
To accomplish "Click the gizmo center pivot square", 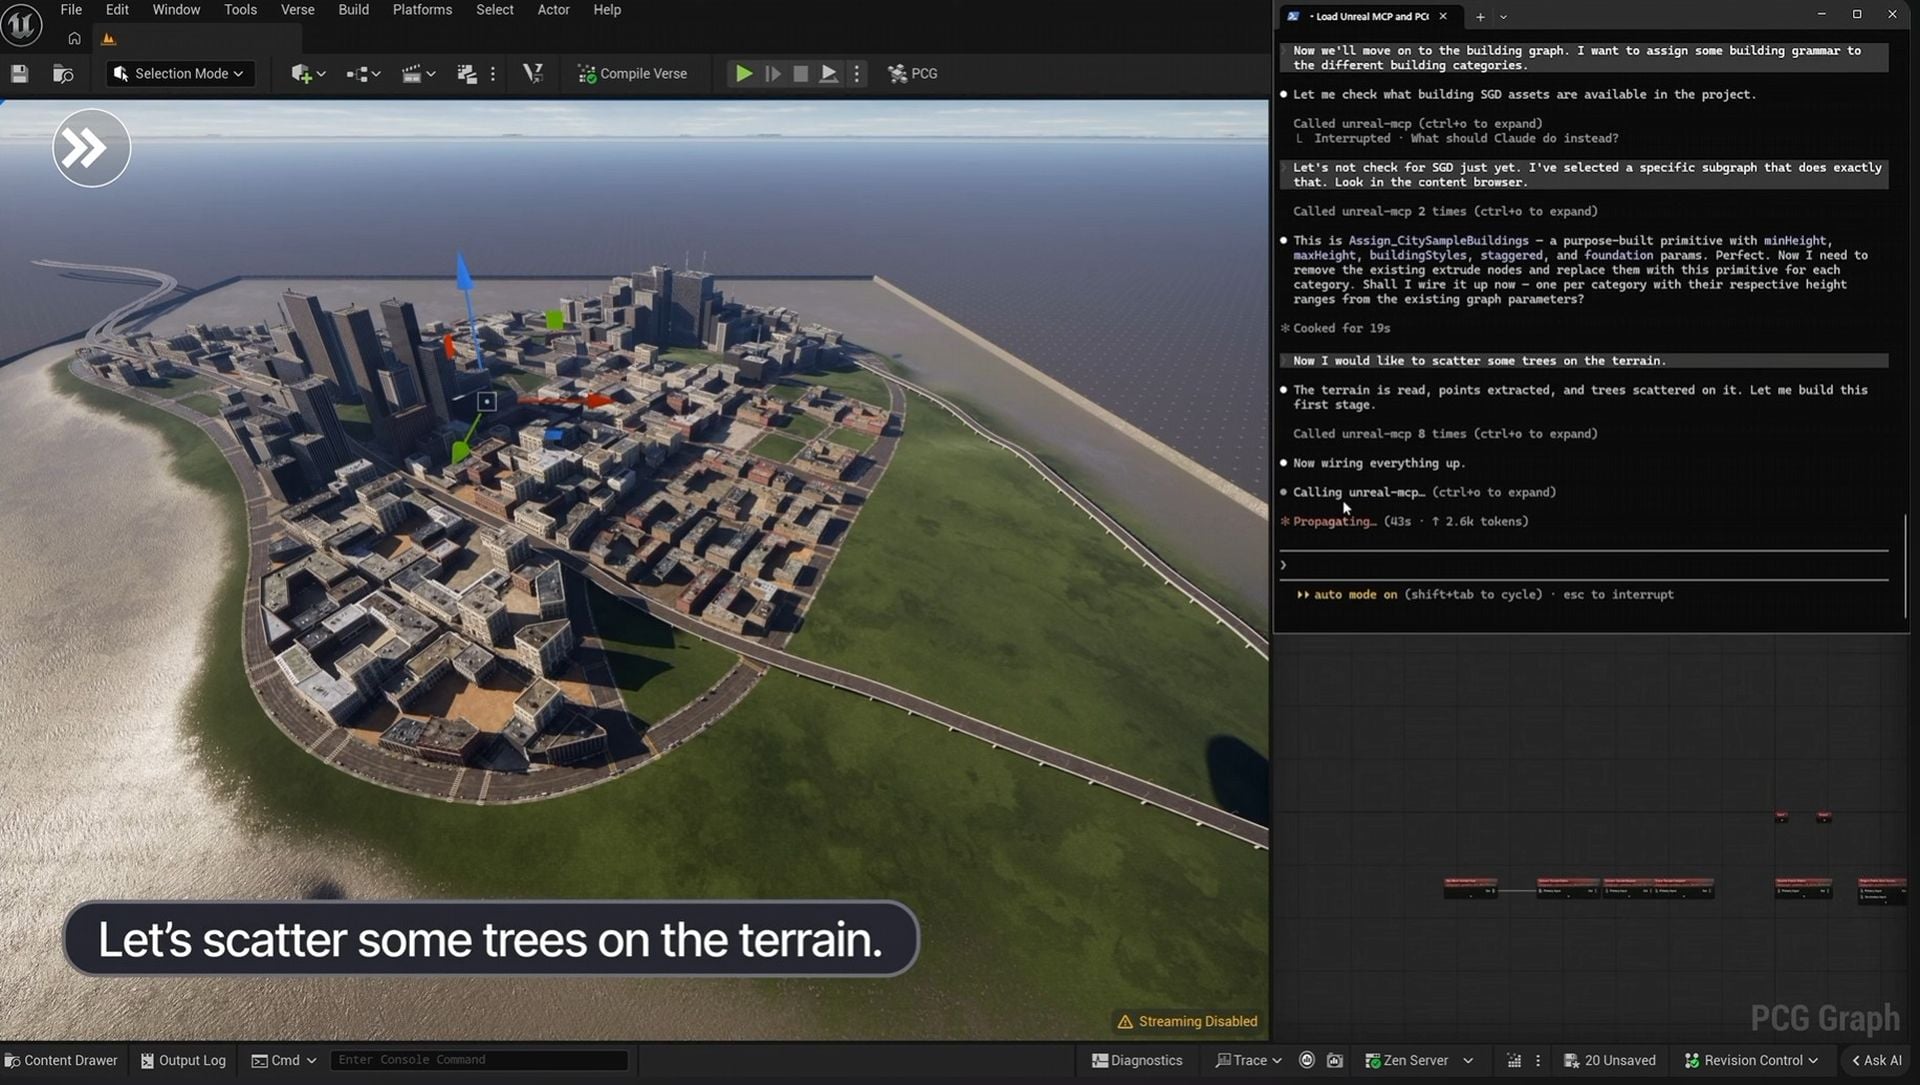I will click(486, 401).
